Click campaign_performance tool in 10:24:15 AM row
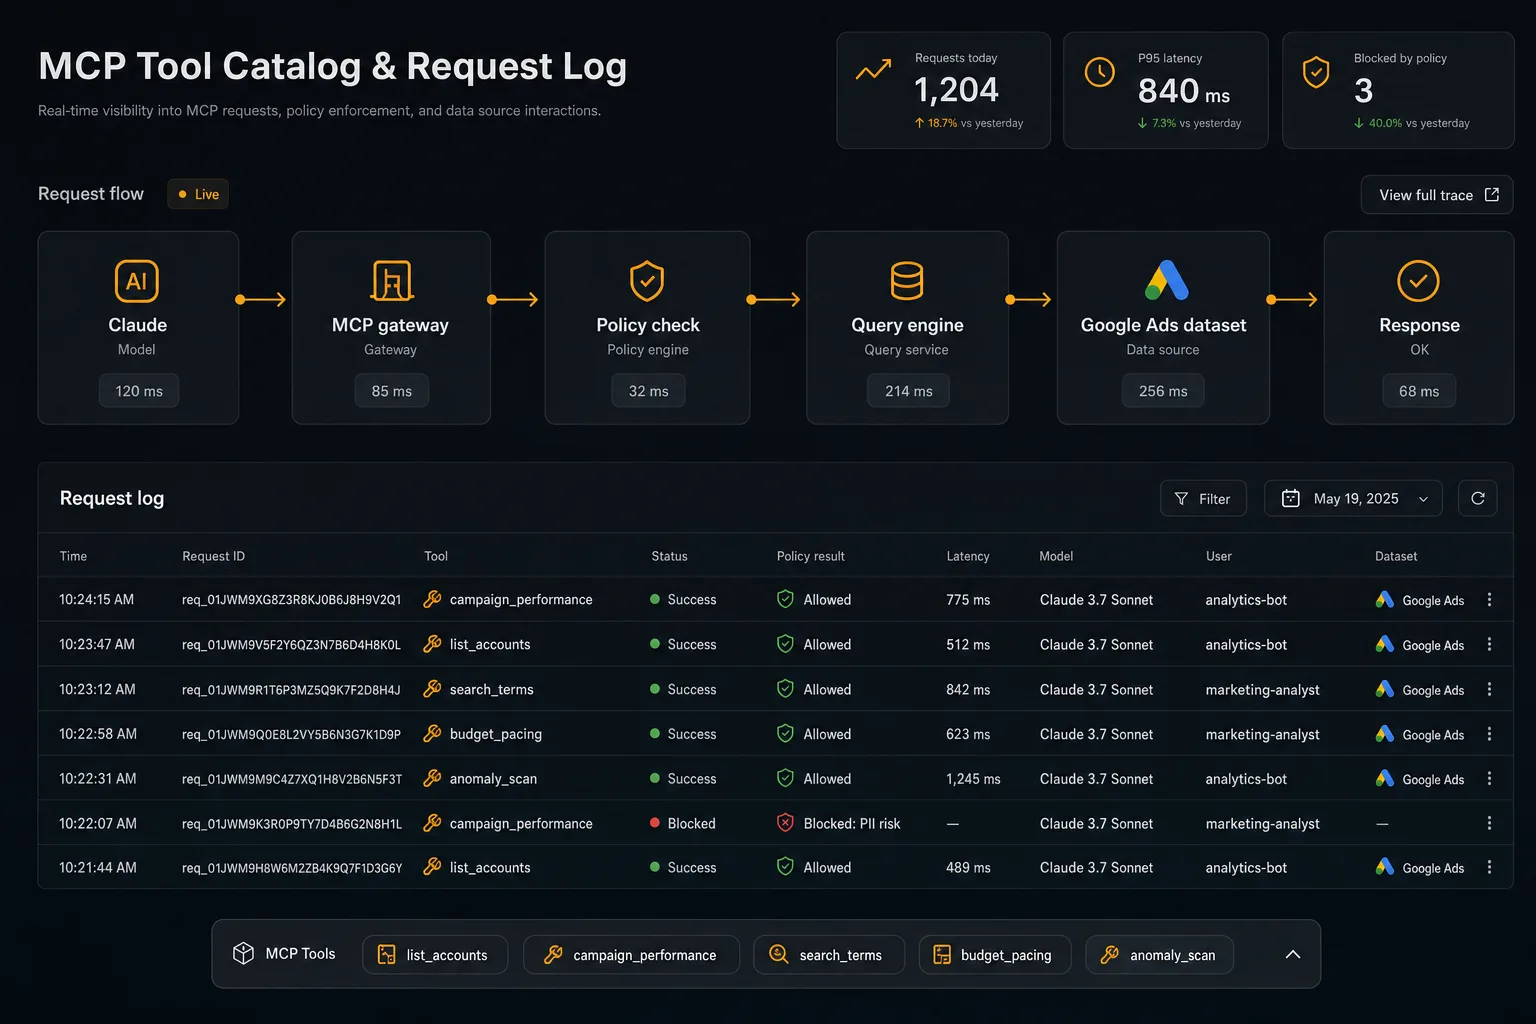 pos(521,600)
